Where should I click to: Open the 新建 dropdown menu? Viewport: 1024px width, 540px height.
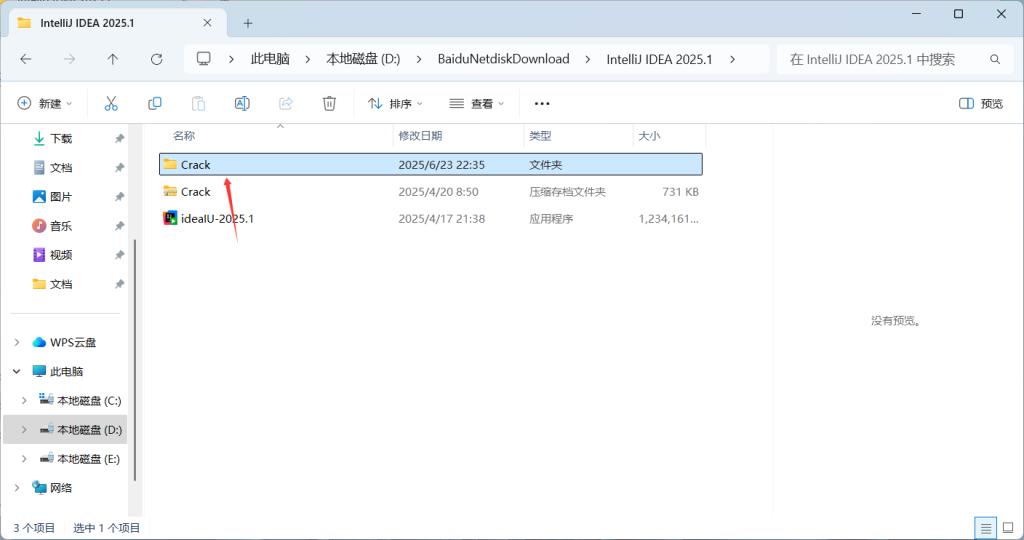[44, 103]
